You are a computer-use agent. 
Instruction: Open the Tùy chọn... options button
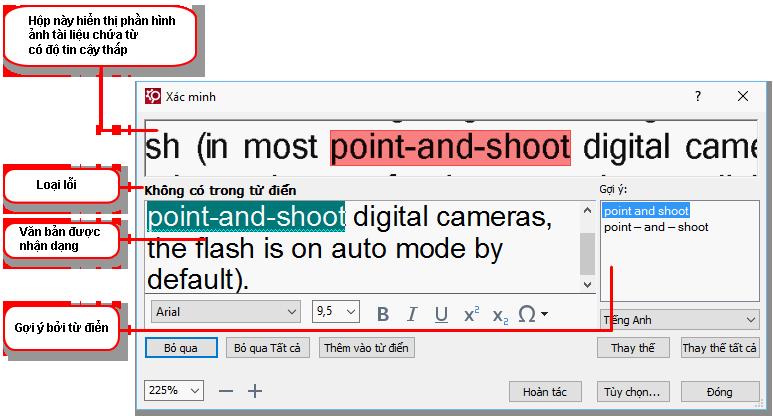pyautogui.click(x=633, y=392)
